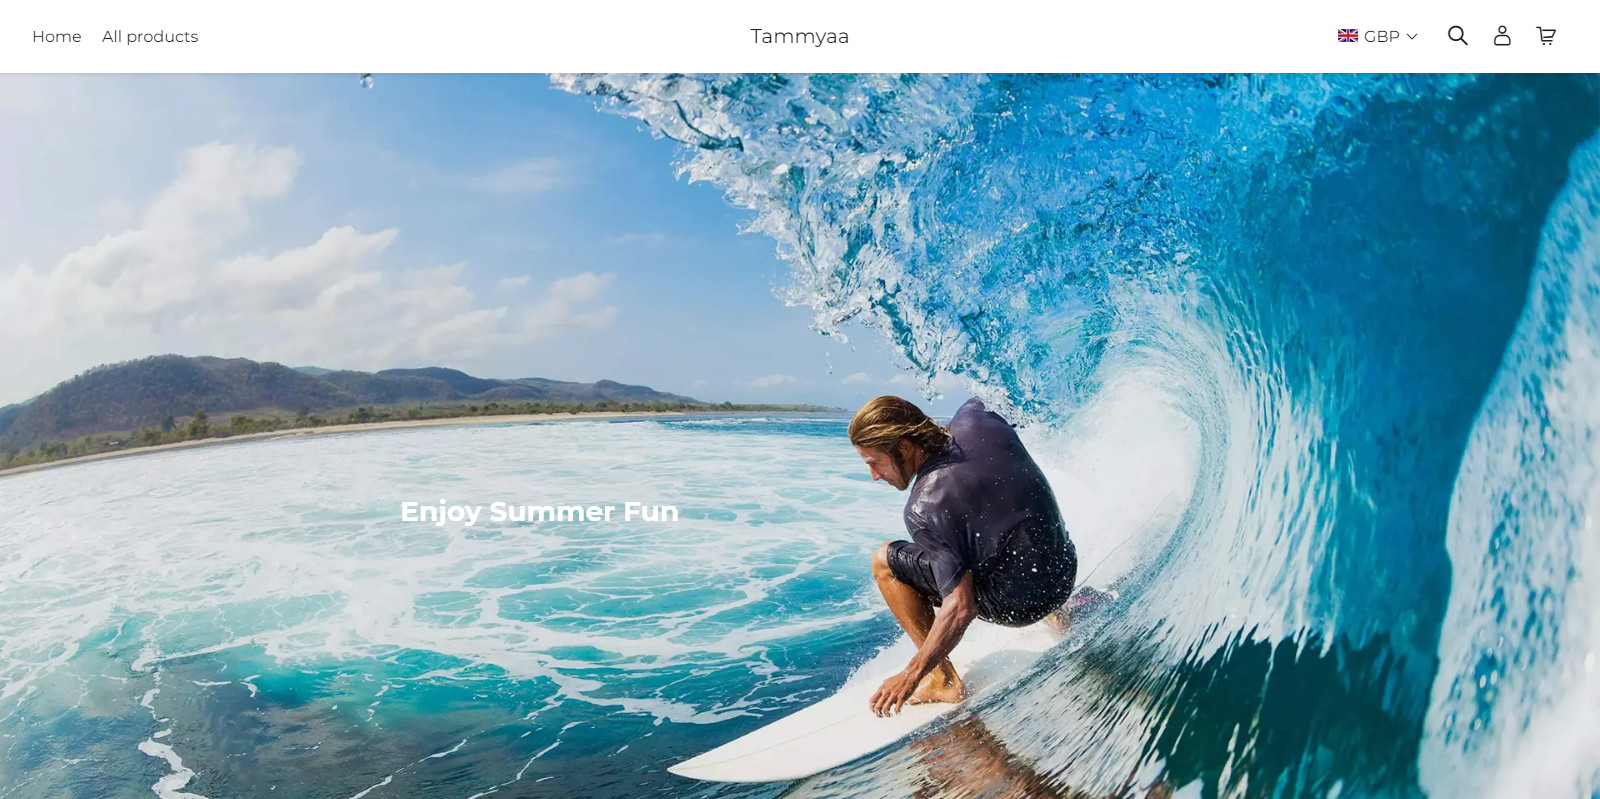This screenshot has width=1600, height=799.
Task: Open the search magnifier icon
Action: point(1458,36)
